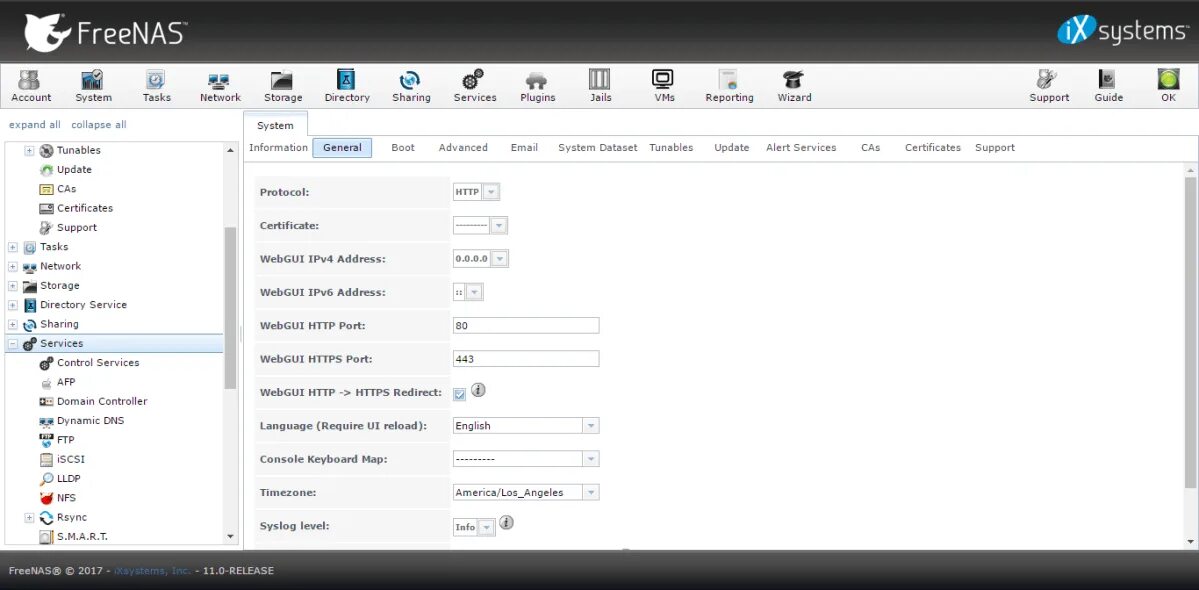The height and width of the screenshot is (590, 1199).
Task: Expand the Storage tree node
Action: (x=12, y=286)
